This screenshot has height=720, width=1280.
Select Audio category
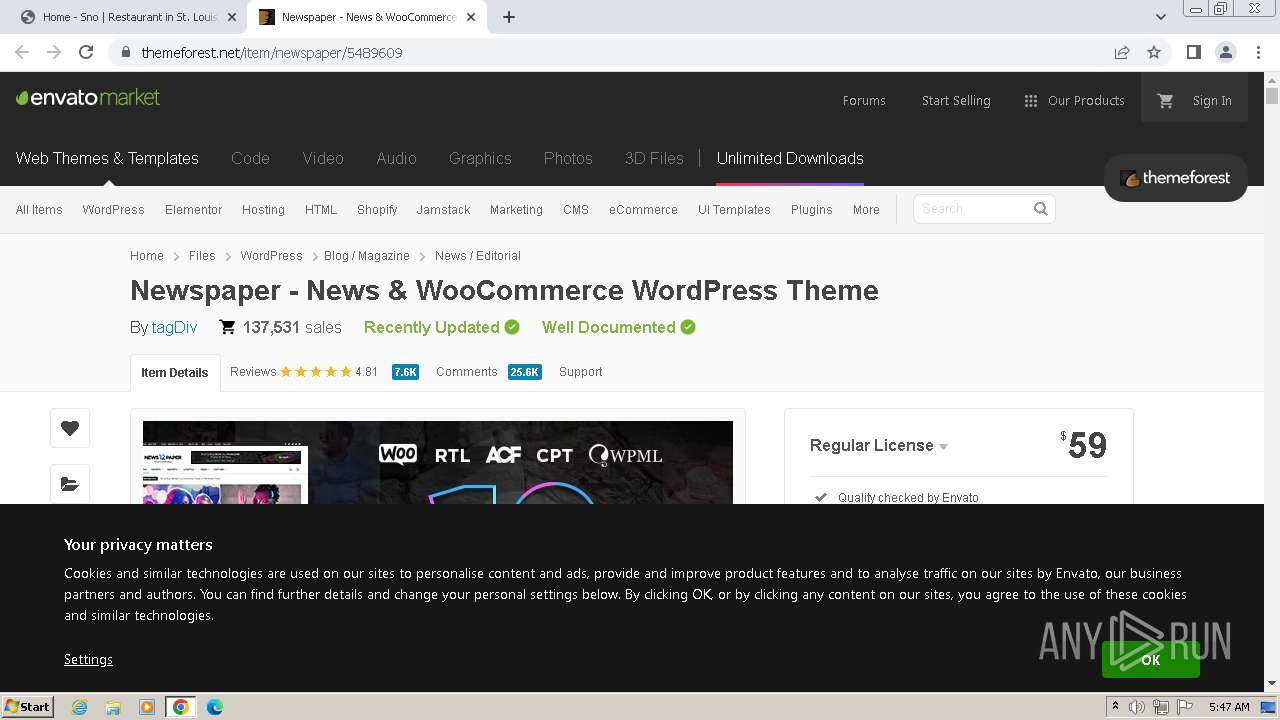pos(396,158)
